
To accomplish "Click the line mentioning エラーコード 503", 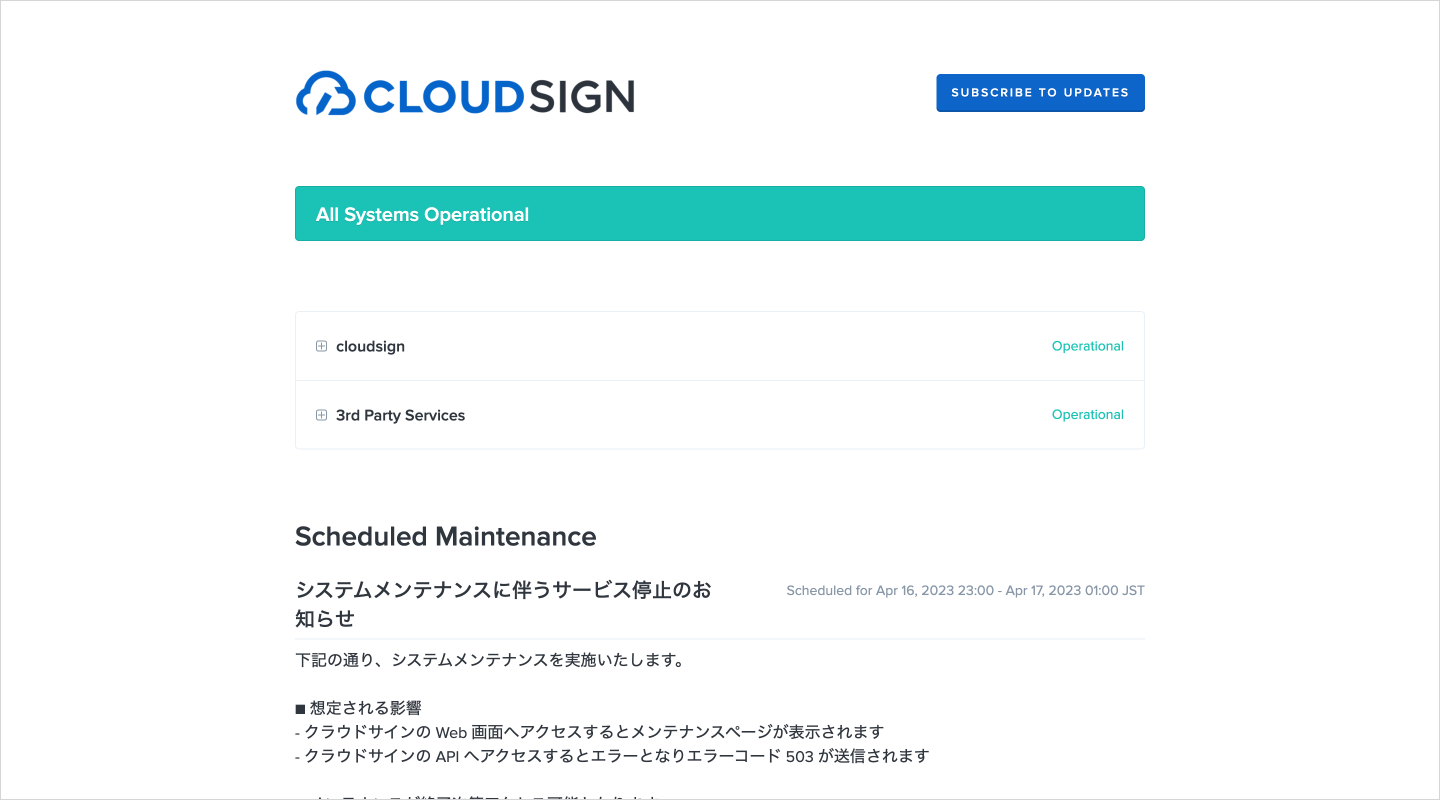I will click(x=612, y=756).
